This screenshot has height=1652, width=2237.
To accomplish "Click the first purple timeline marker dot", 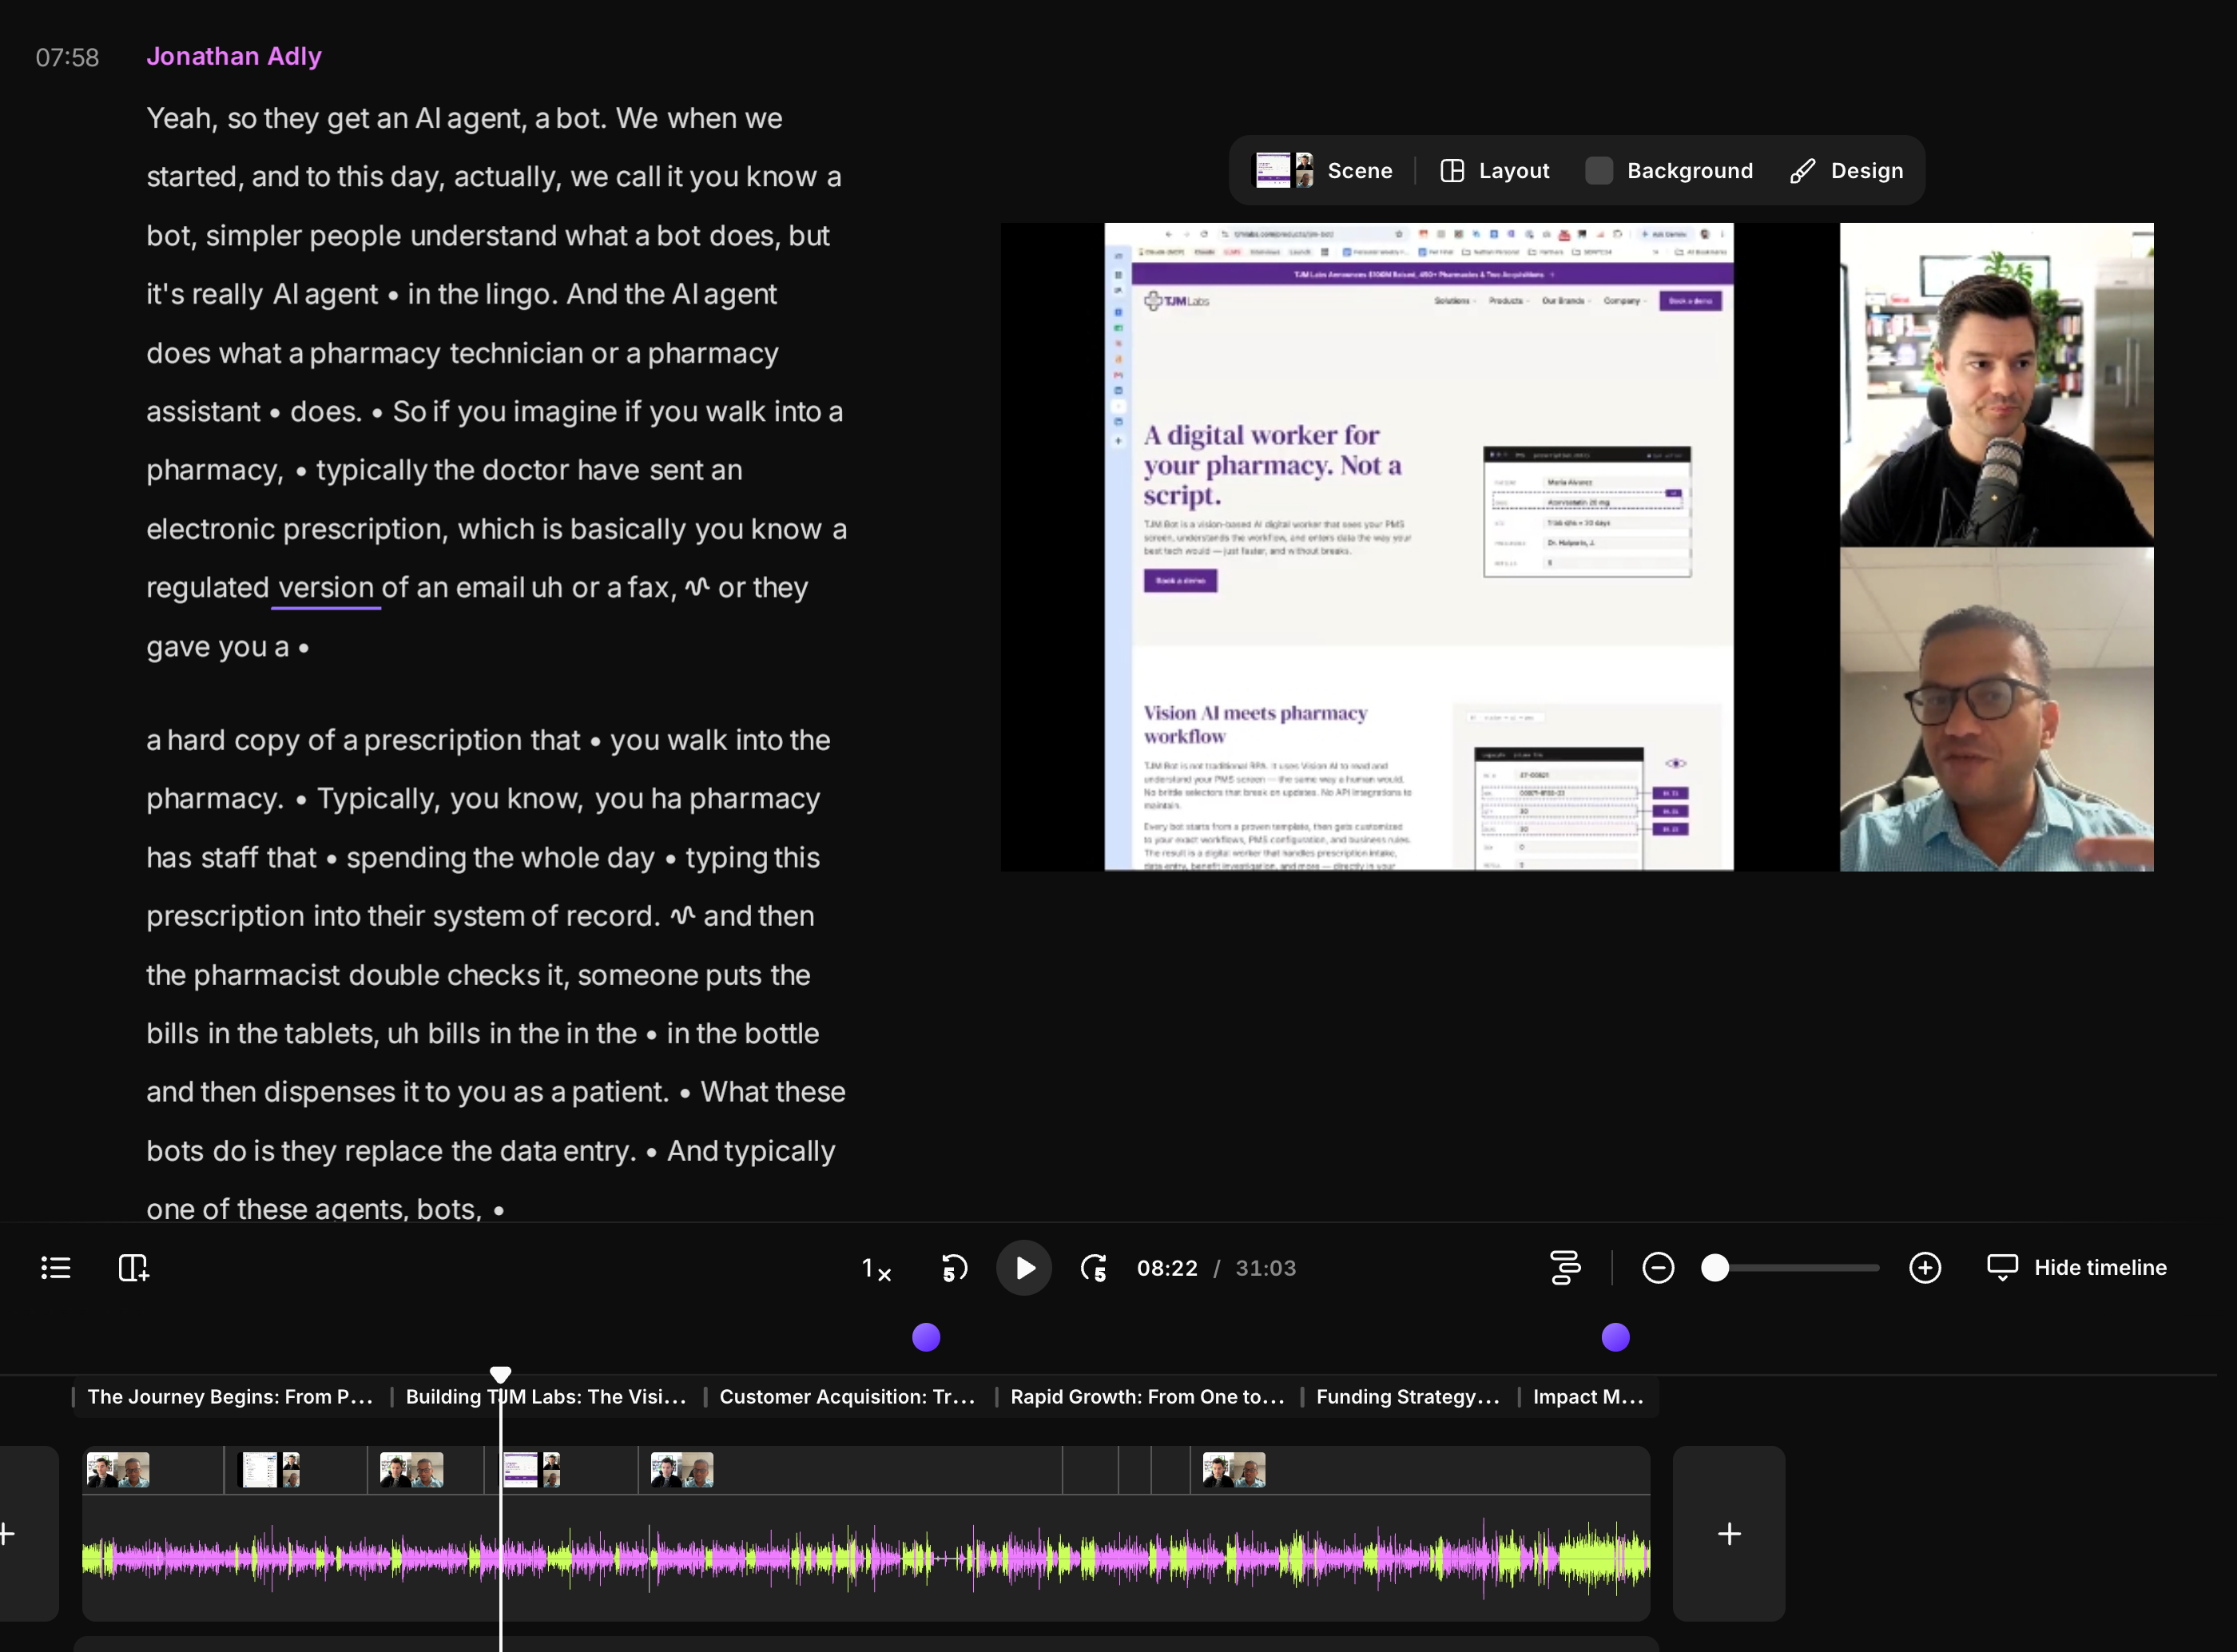I will pyautogui.click(x=926, y=1337).
